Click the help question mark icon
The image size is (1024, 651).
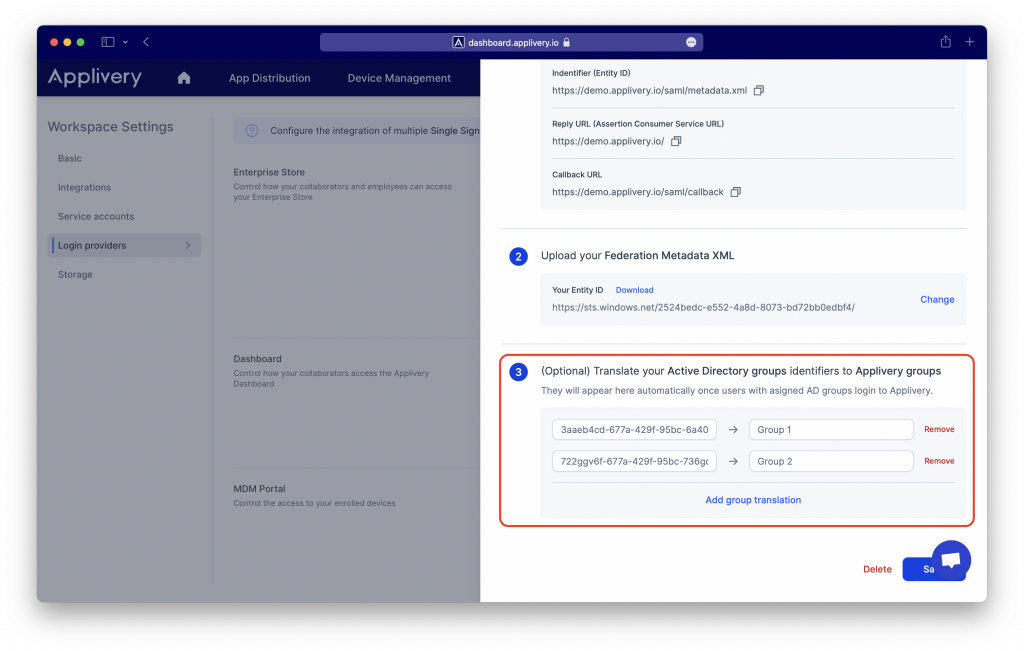click(252, 131)
